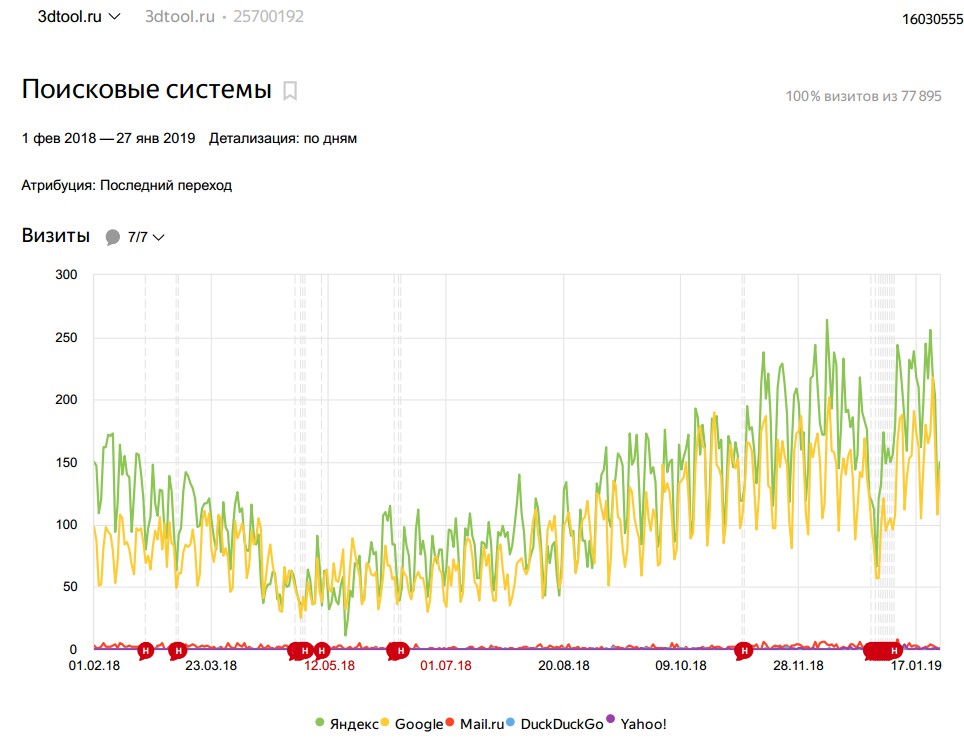The height and width of the screenshot is (743, 964).
Task: Click the red 12.05.18 axis date label
Action: tap(329, 666)
